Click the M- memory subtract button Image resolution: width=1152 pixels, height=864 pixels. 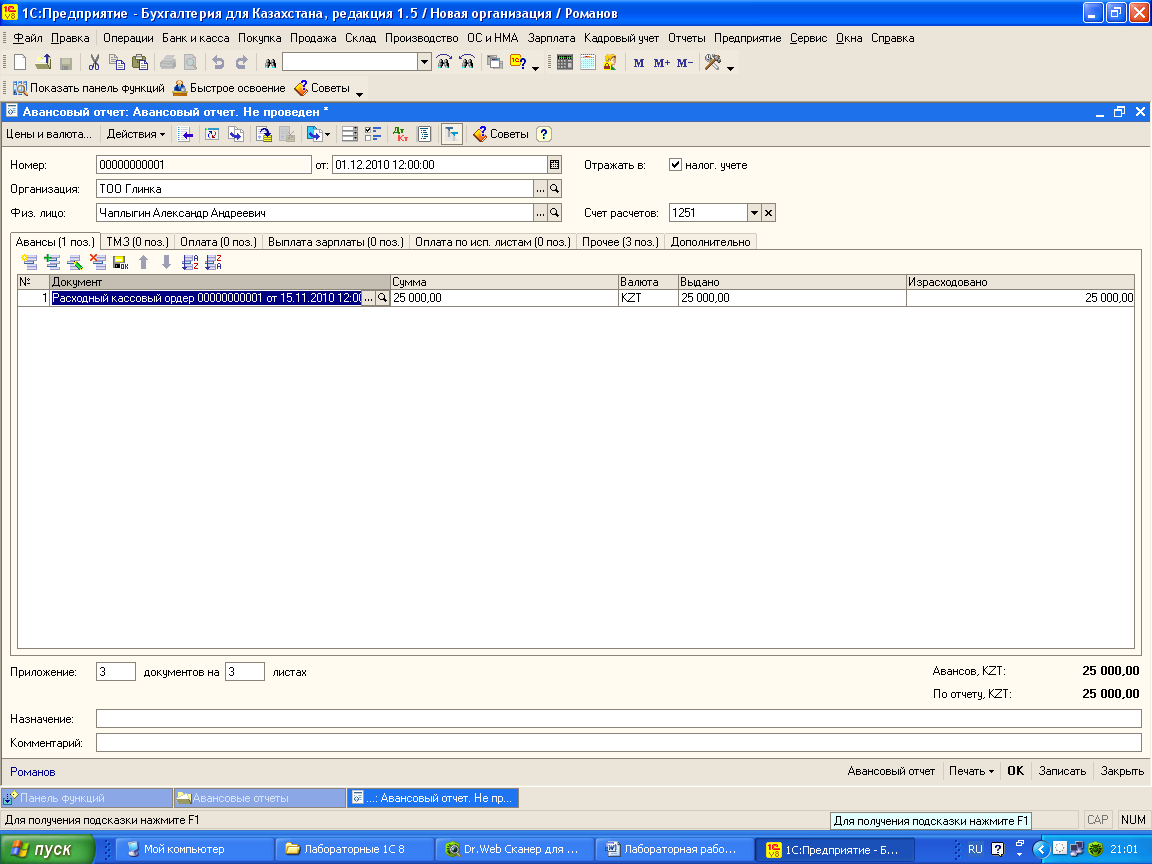(685, 63)
